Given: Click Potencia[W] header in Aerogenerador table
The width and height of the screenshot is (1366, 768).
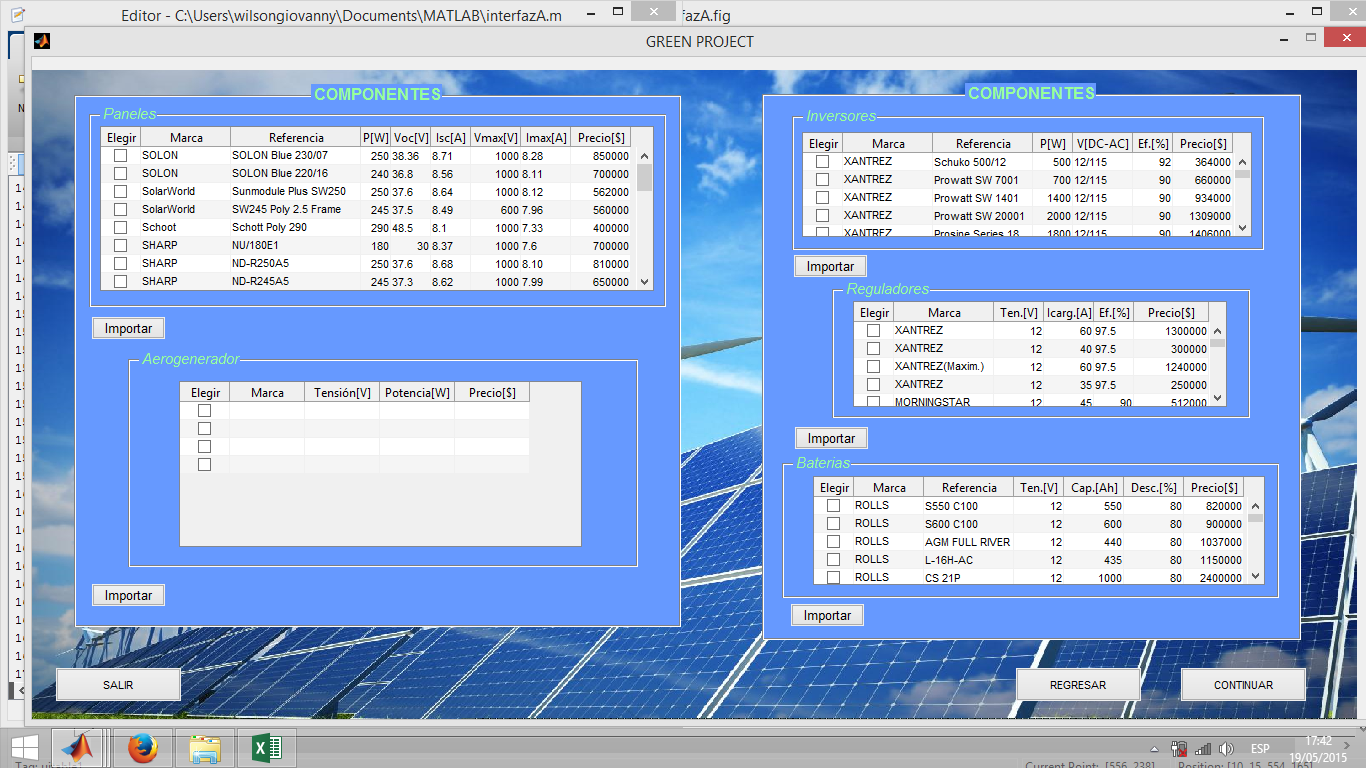Looking at the screenshot, I should (417, 393).
